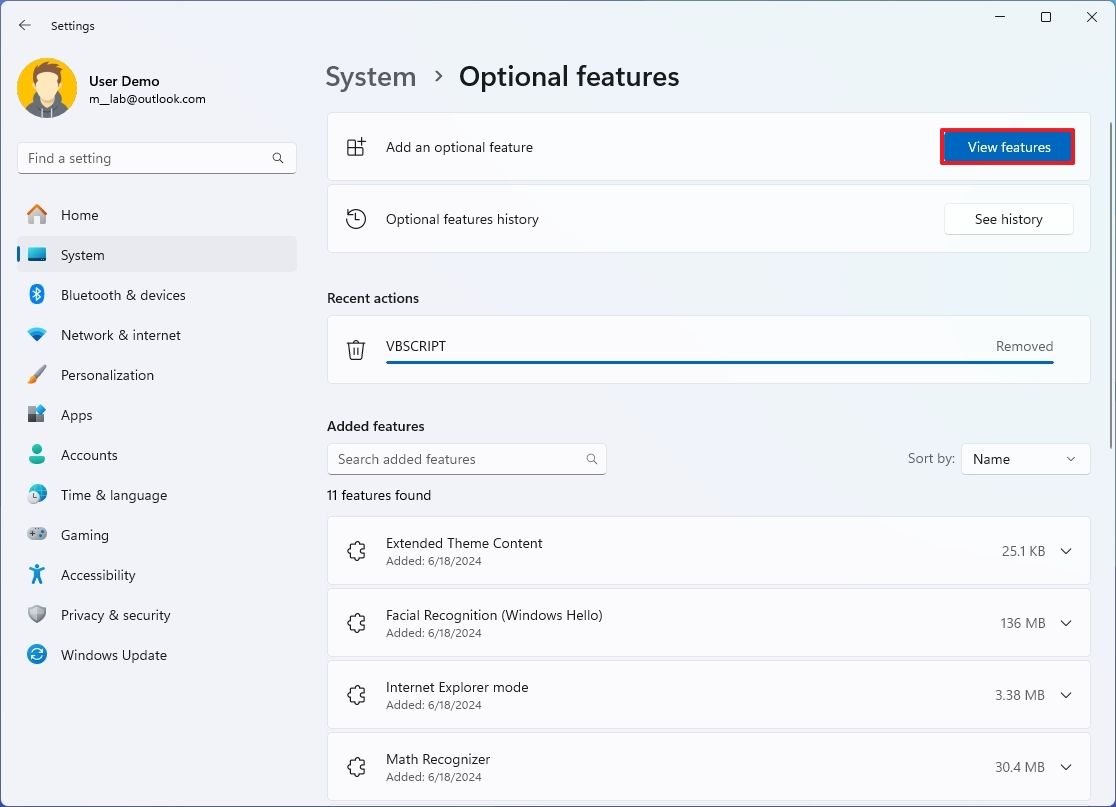This screenshot has height=807, width=1116.
Task: Open the Personalization page
Action: (x=107, y=375)
